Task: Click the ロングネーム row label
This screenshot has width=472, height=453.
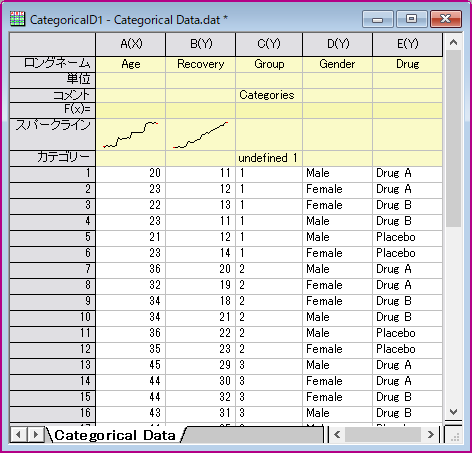Action: pos(53,64)
